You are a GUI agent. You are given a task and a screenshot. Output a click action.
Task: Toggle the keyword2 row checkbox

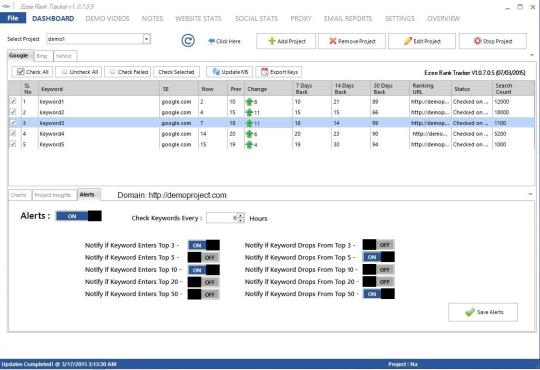click(x=13, y=112)
